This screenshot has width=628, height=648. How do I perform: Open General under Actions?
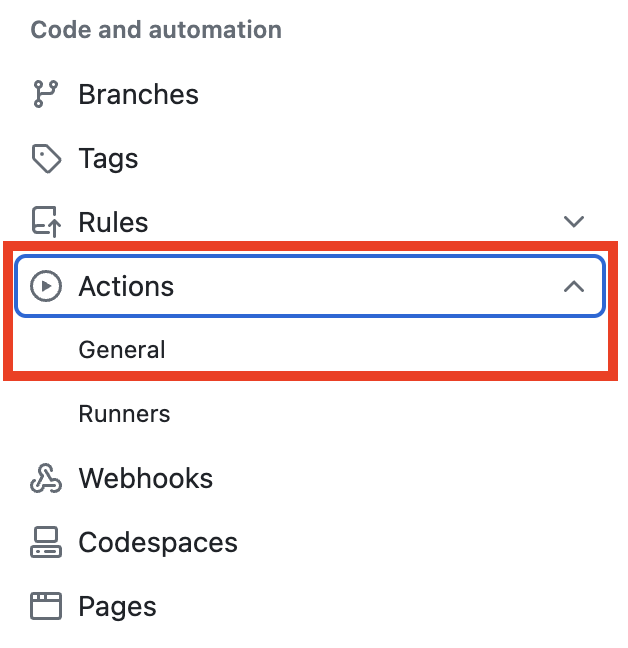click(x=122, y=350)
